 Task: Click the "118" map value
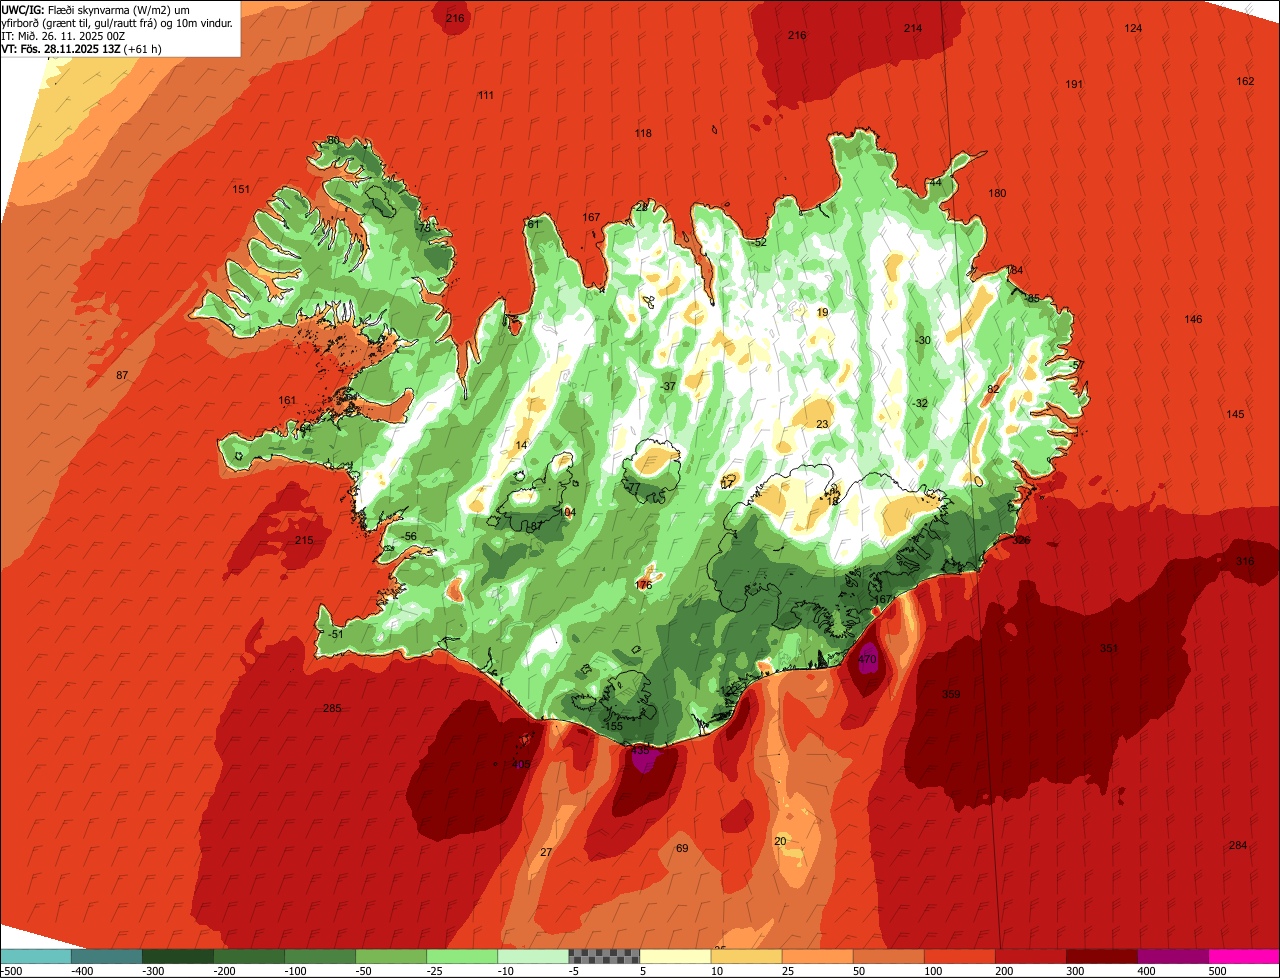[643, 134]
